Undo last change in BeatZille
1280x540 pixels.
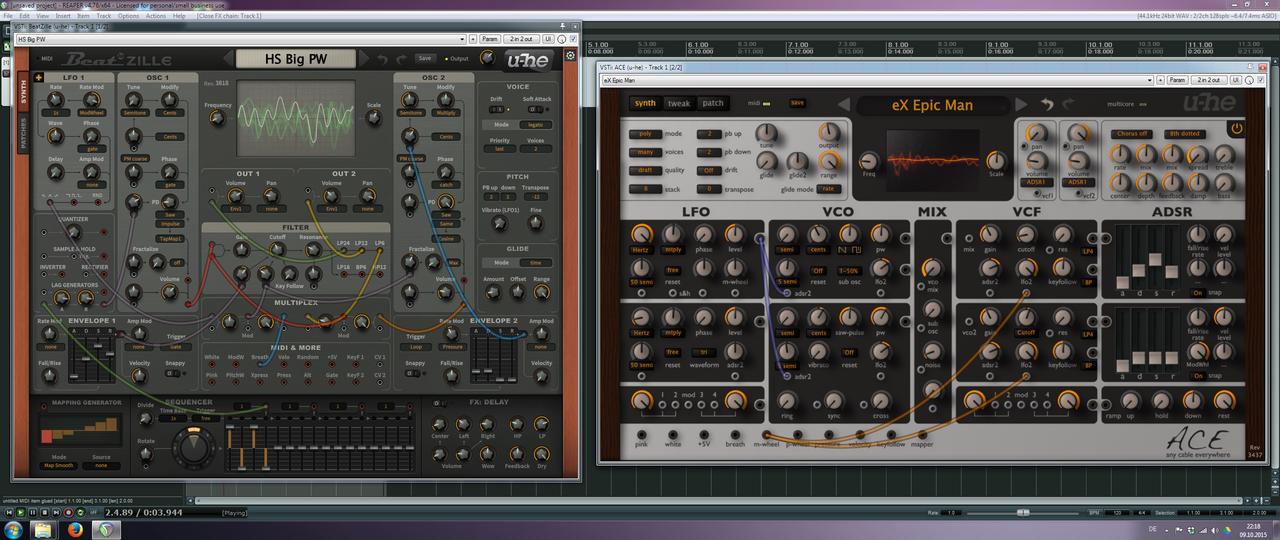pyautogui.click(x=382, y=59)
